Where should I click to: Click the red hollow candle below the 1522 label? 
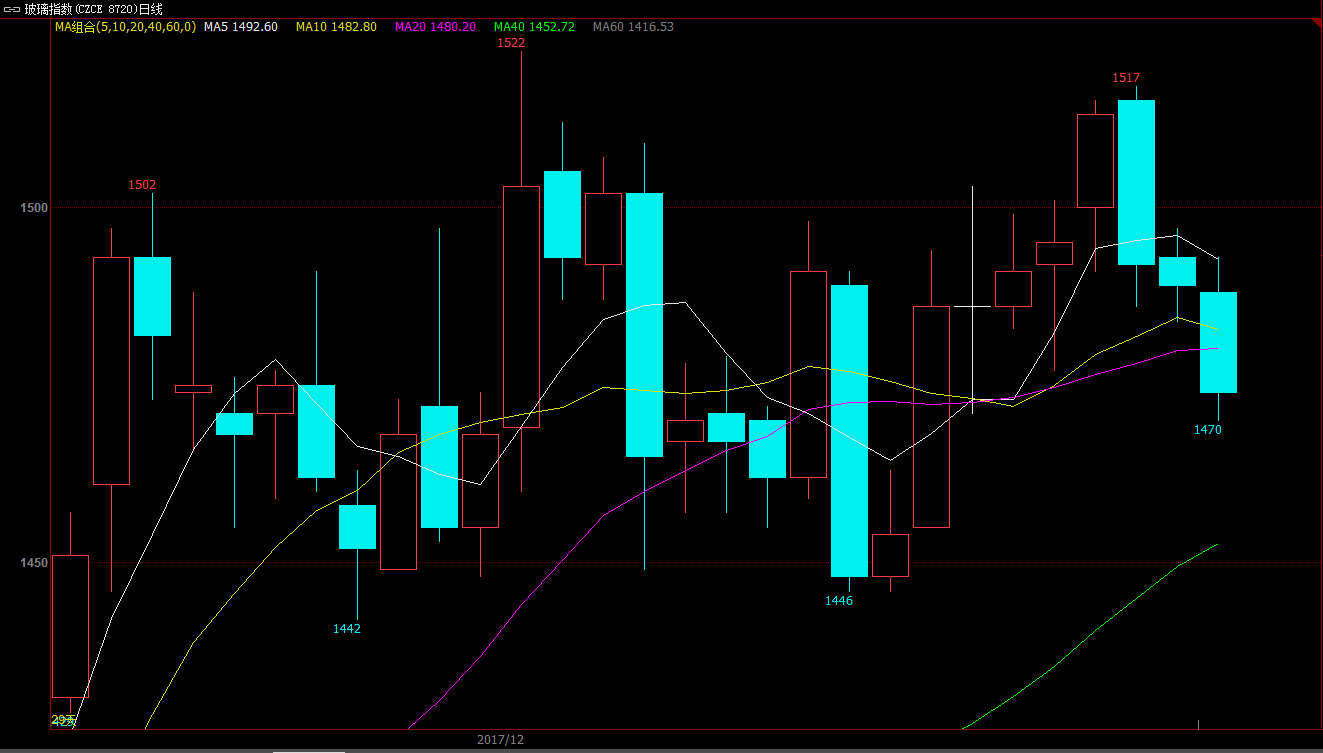pos(521,307)
